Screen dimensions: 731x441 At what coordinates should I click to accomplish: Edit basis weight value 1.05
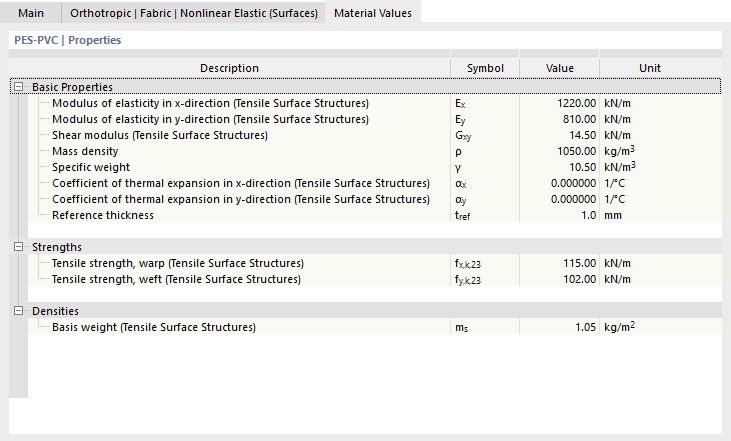pyautogui.click(x=559, y=327)
